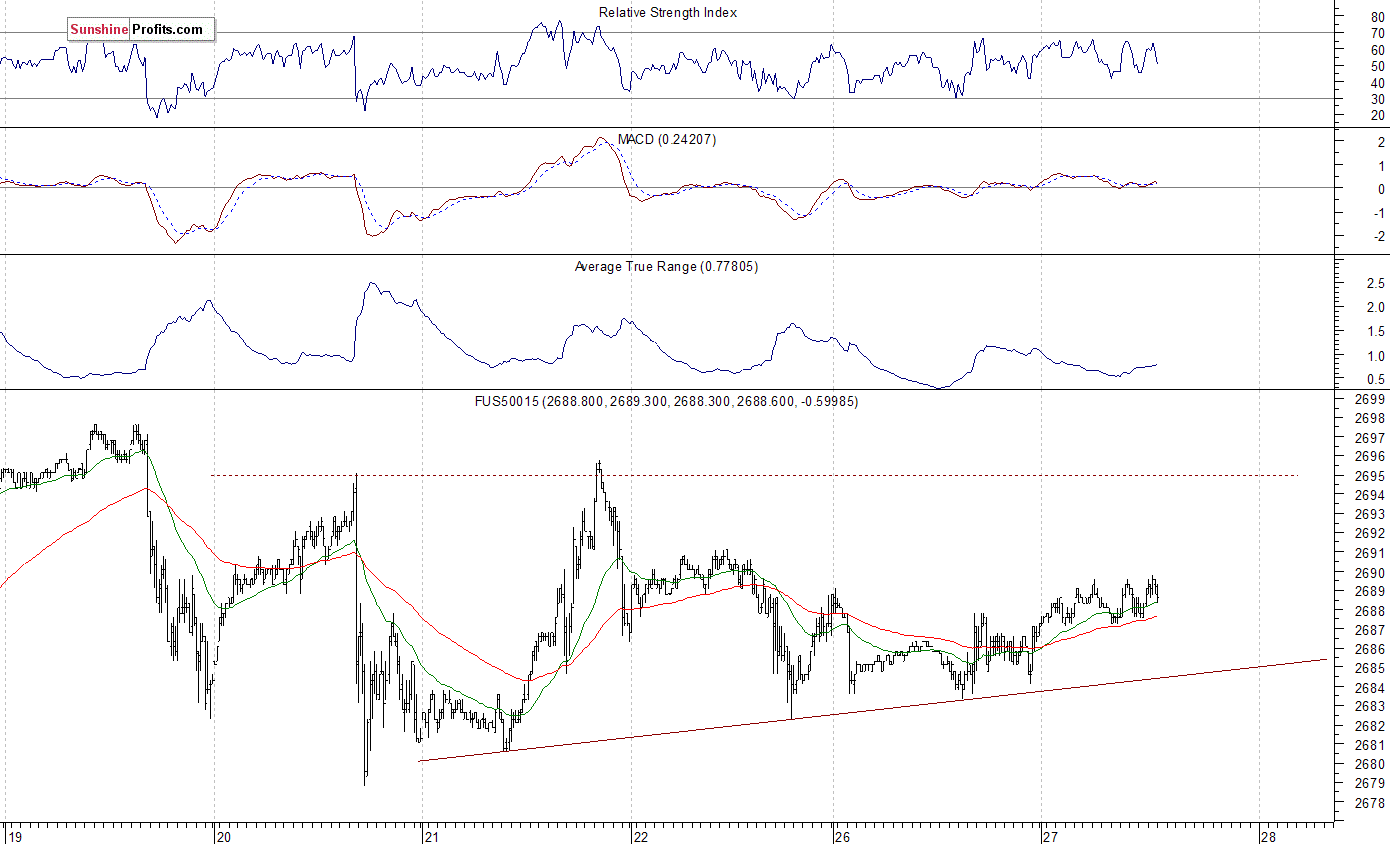Click the Average True Range (0.77805) label

(x=666, y=267)
